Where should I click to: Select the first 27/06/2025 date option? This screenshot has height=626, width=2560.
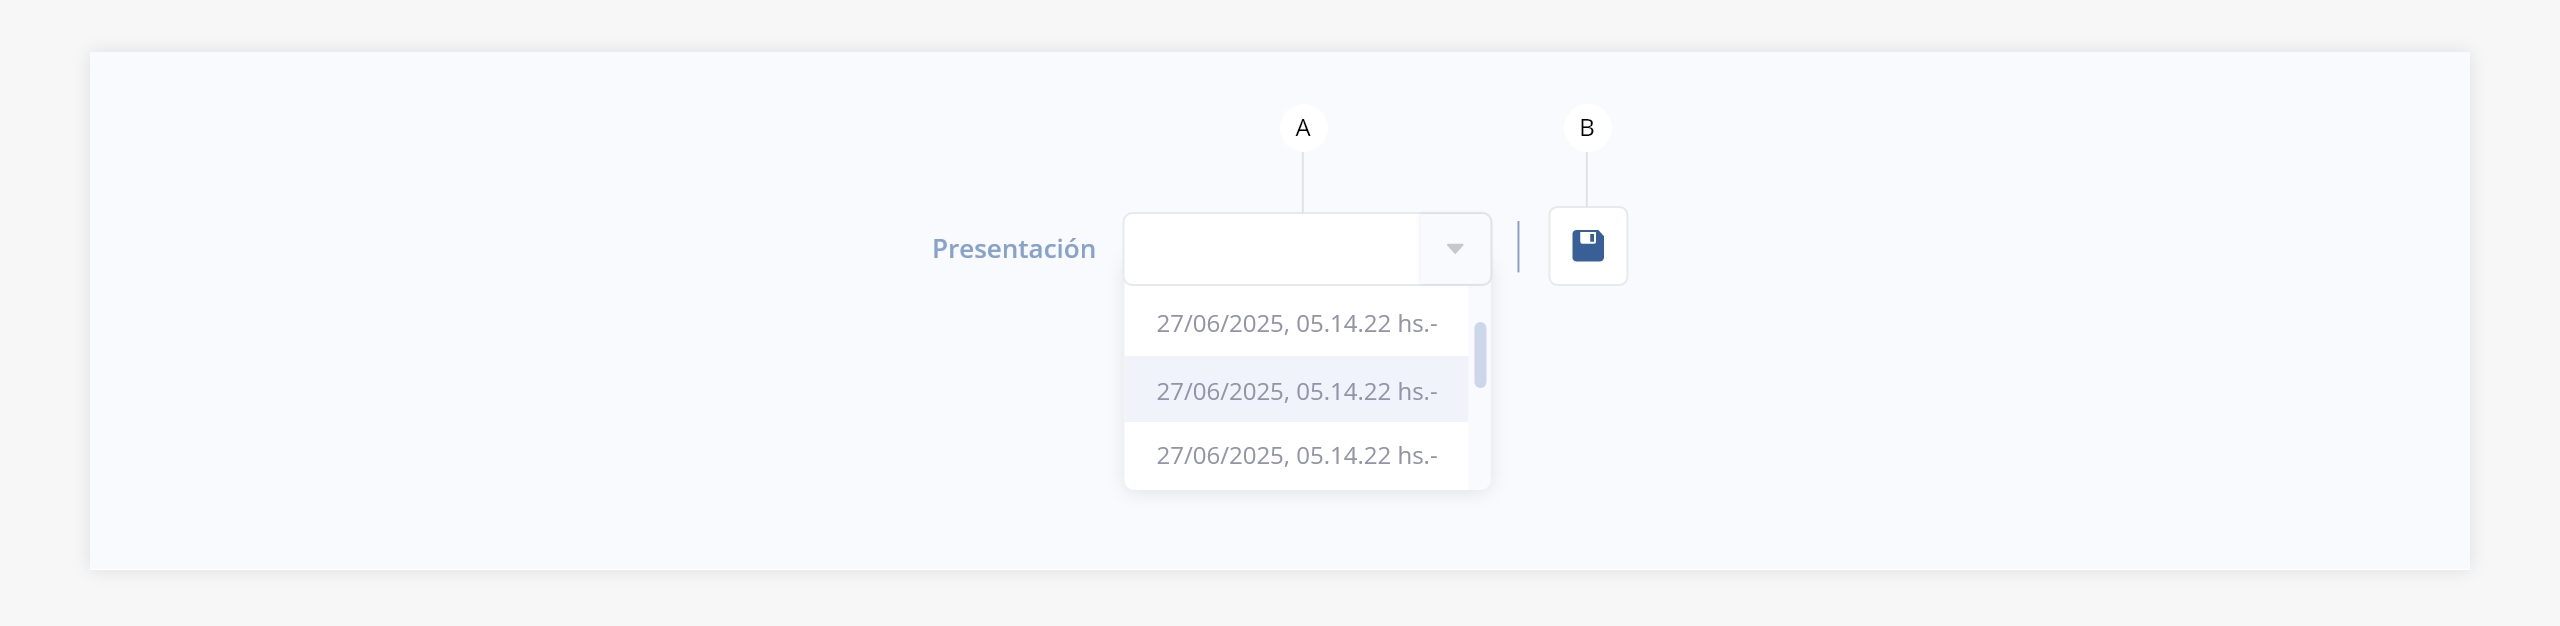coord(1296,324)
